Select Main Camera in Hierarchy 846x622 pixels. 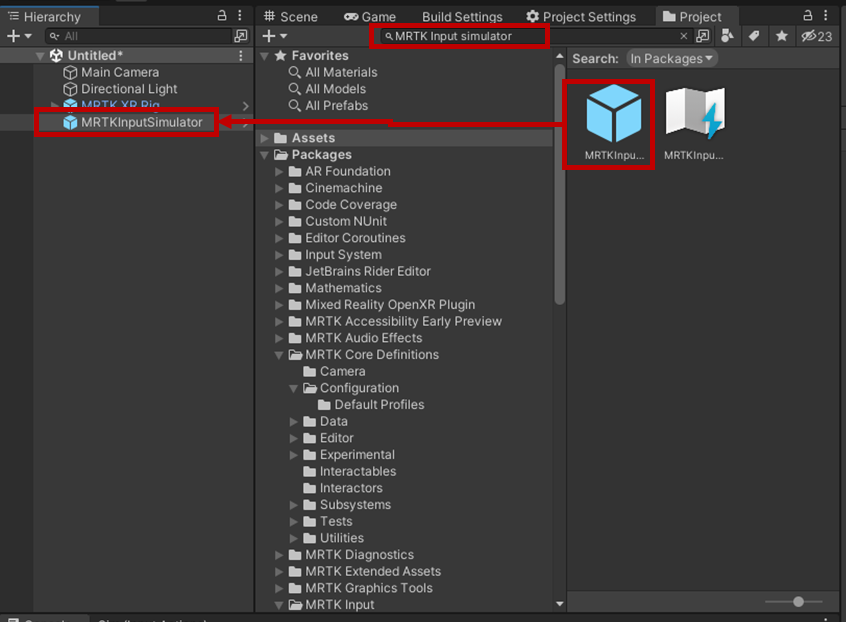tap(120, 72)
